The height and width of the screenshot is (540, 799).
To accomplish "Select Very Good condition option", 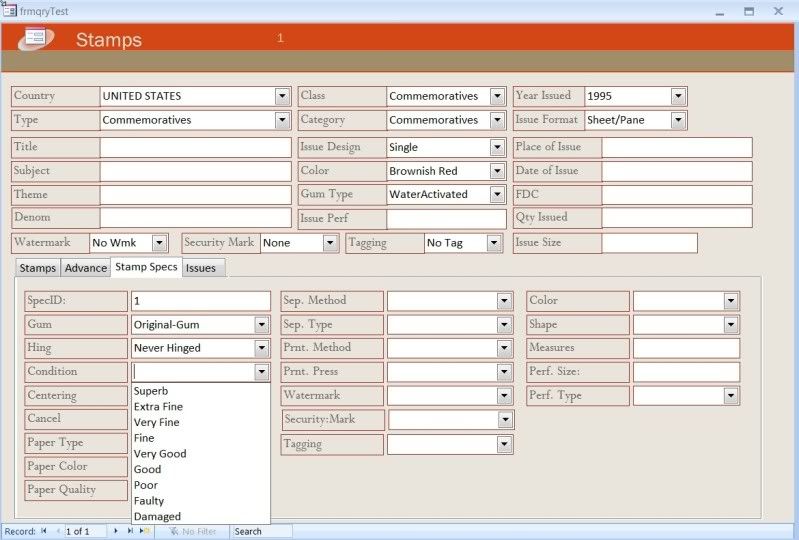I will tap(201, 454).
